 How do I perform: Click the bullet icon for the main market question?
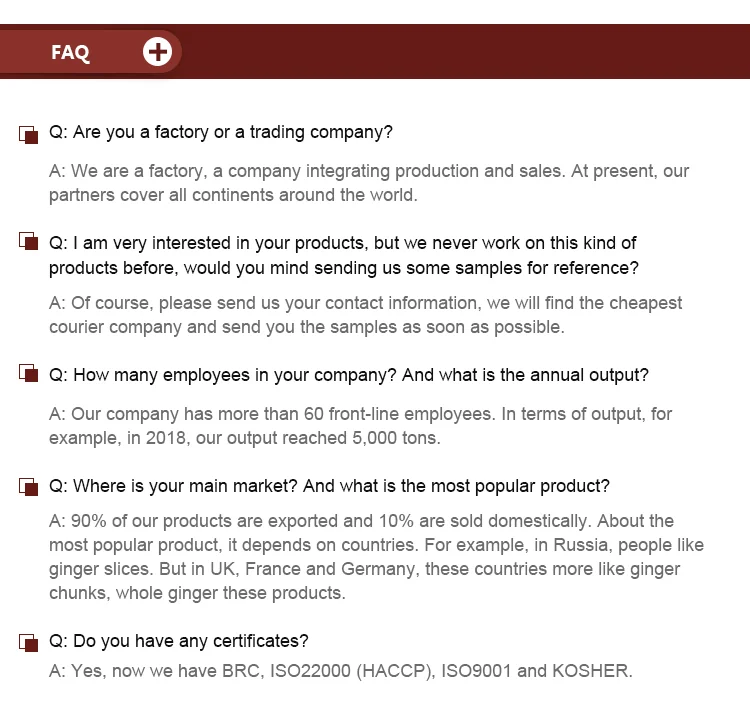click(x=28, y=487)
